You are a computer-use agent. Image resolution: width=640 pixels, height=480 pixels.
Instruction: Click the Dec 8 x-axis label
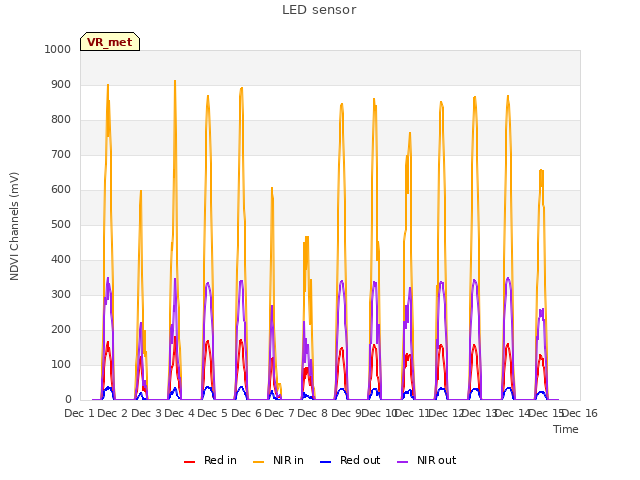[313, 413]
